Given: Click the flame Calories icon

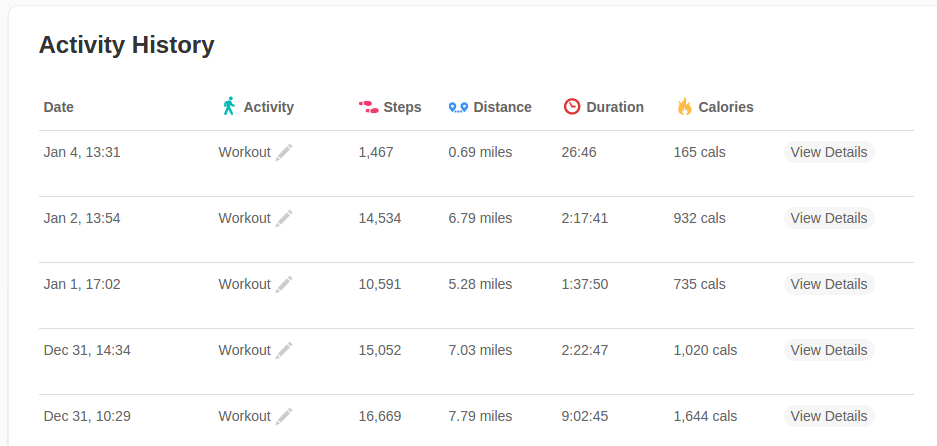Looking at the screenshot, I should (x=684, y=106).
